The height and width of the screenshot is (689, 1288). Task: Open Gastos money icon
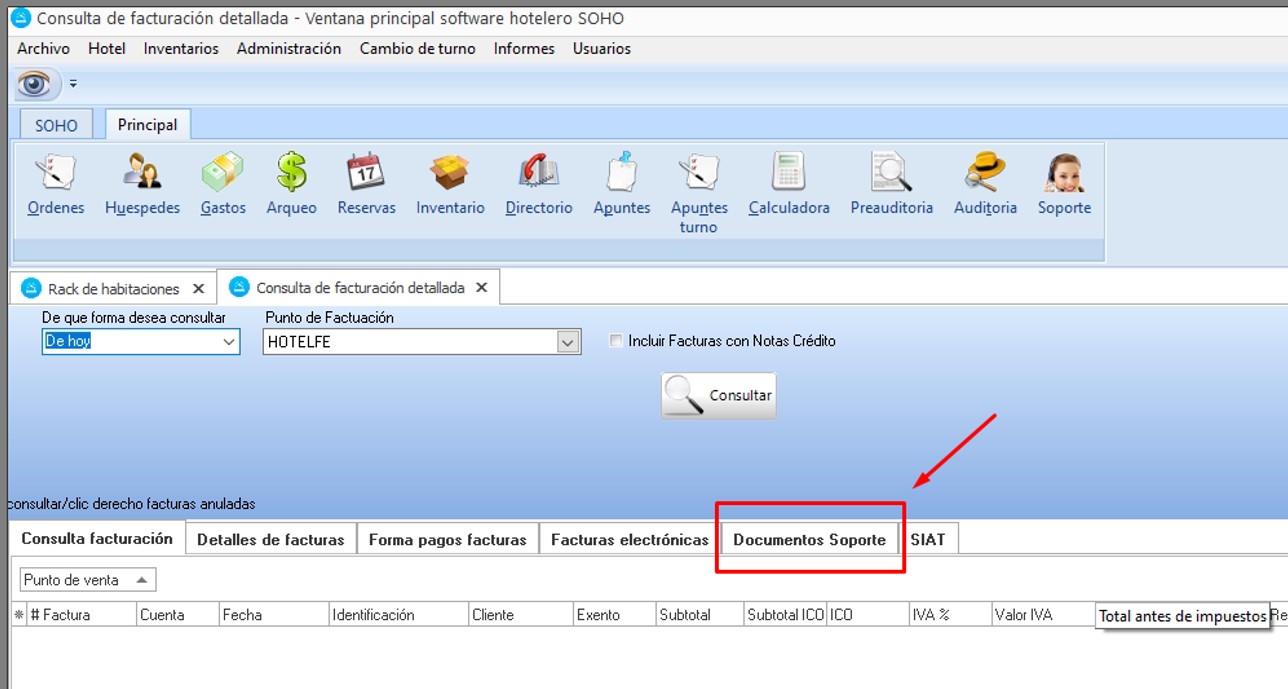click(222, 173)
